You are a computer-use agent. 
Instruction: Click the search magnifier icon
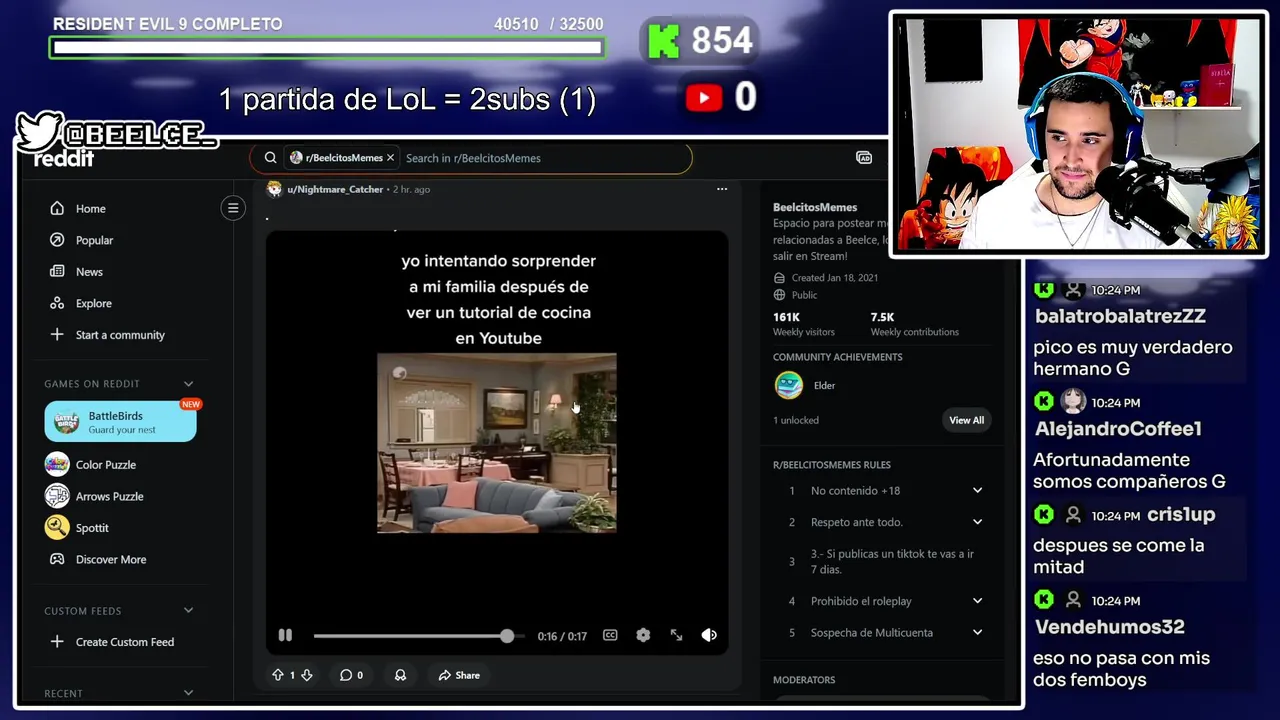(270, 158)
